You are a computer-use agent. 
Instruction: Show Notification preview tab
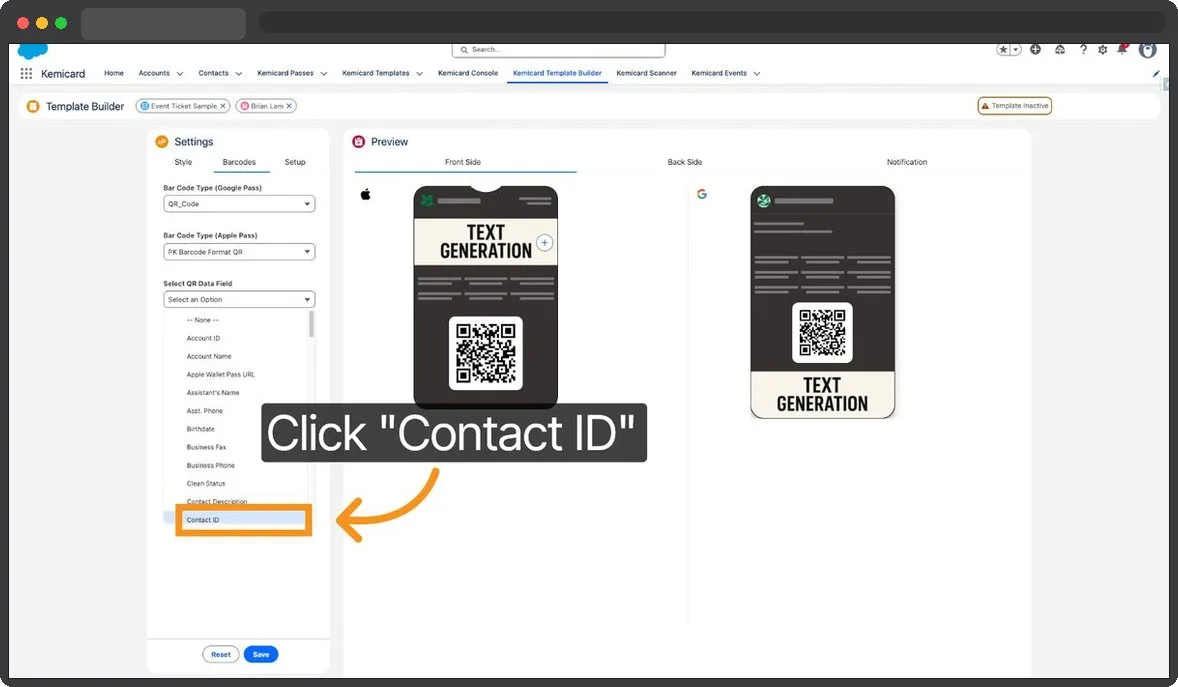pyautogui.click(x=907, y=162)
